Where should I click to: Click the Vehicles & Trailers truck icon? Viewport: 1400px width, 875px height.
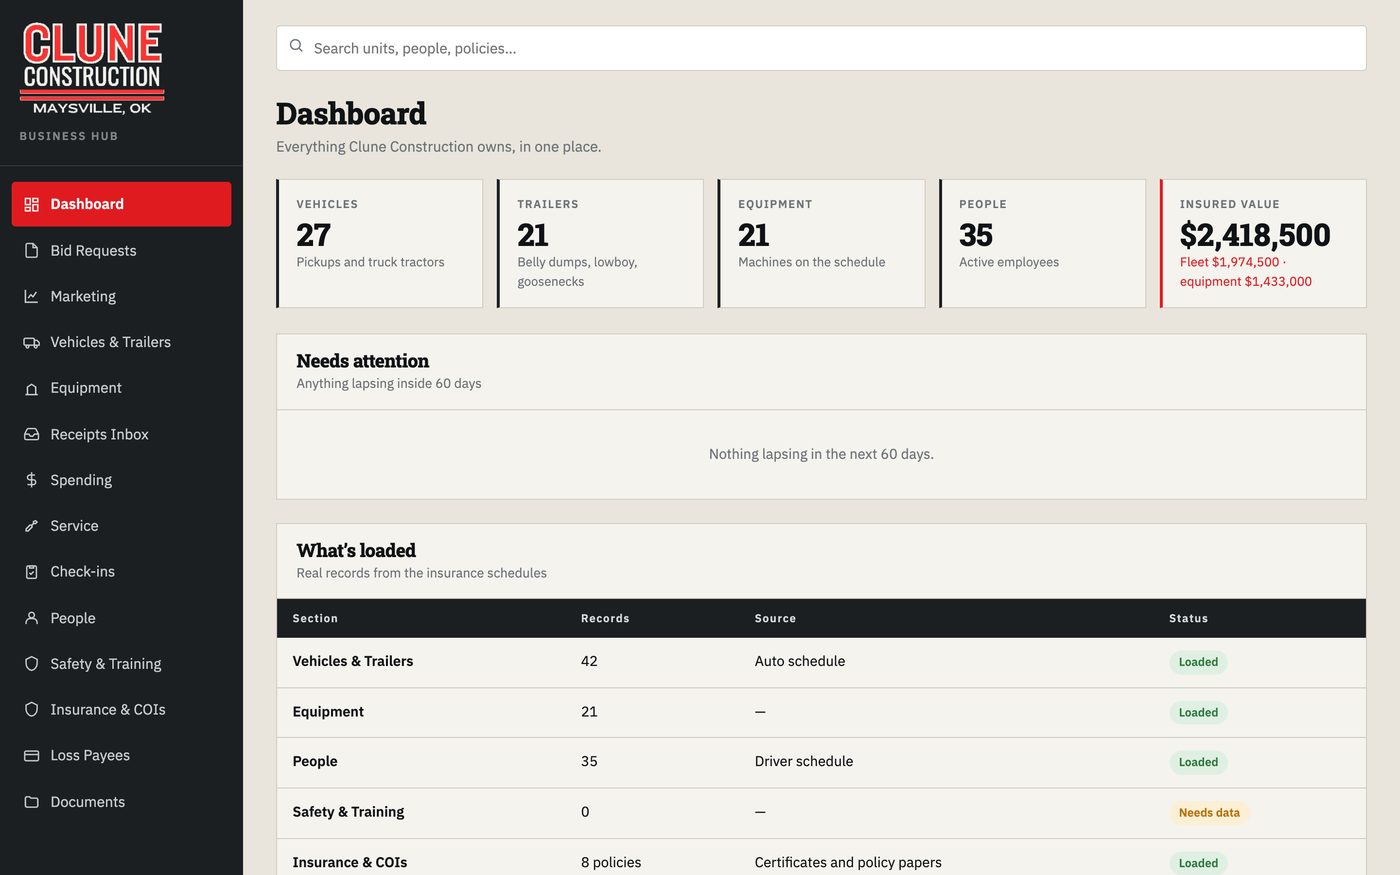pyautogui.click(x=31, y=342)
